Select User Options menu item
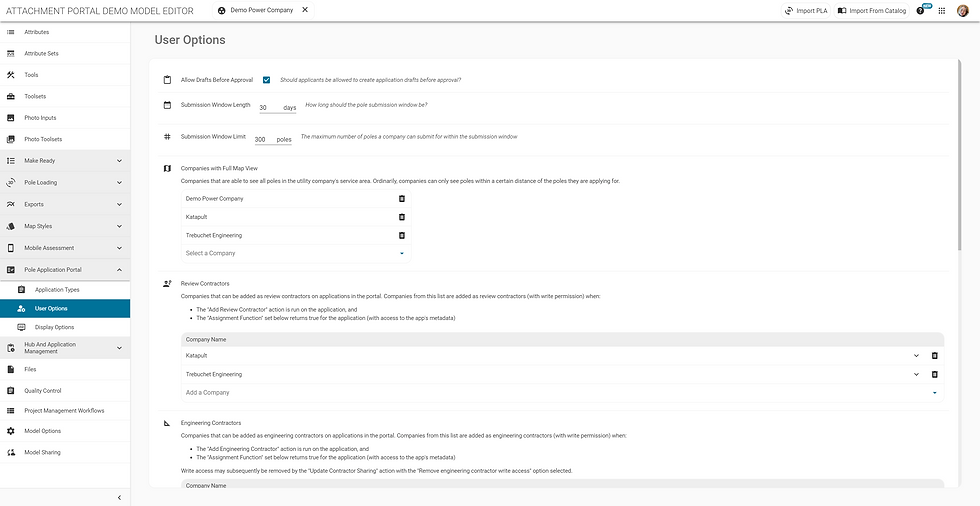Viewport: 980px width, 506px height. [x=65, y=309]
